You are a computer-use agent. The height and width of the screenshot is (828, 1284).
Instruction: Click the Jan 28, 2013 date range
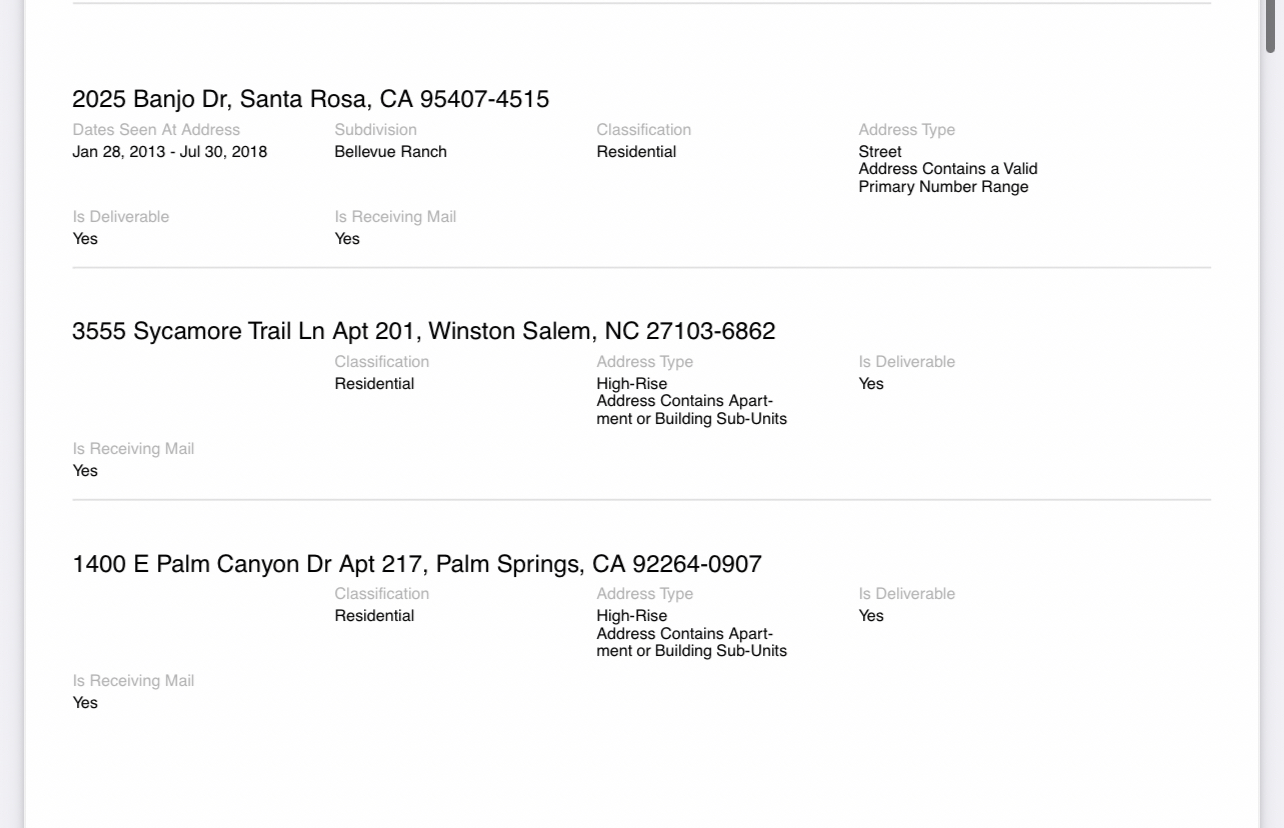click(170, 152)
